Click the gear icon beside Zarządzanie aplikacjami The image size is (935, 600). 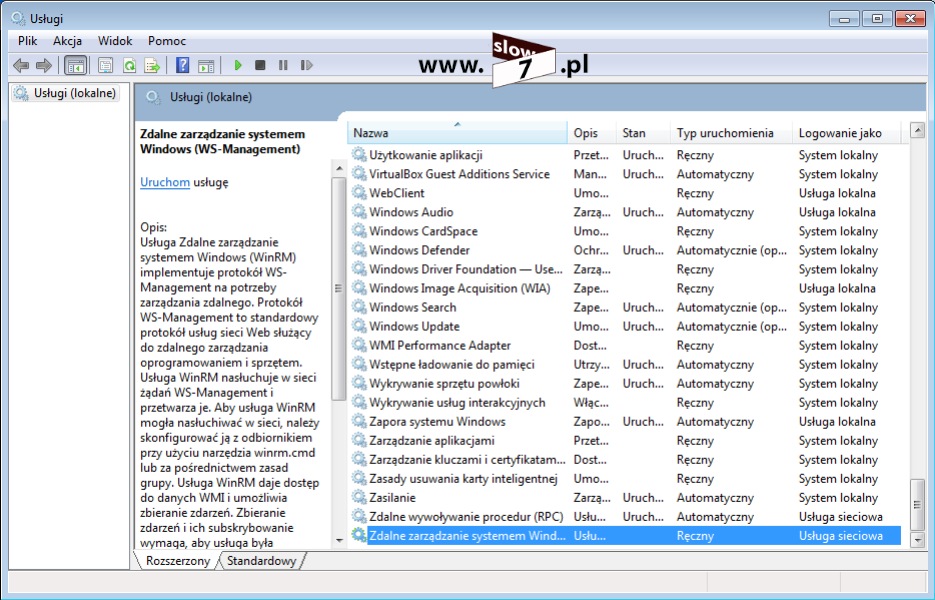click(x=358, y=440)
